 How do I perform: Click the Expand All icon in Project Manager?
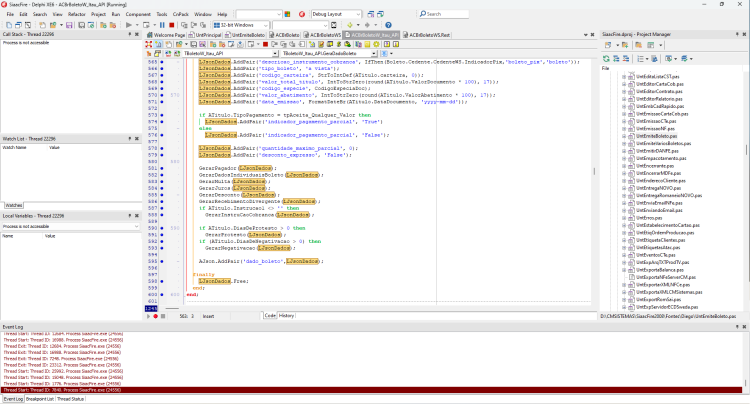[x=616, y=58]
